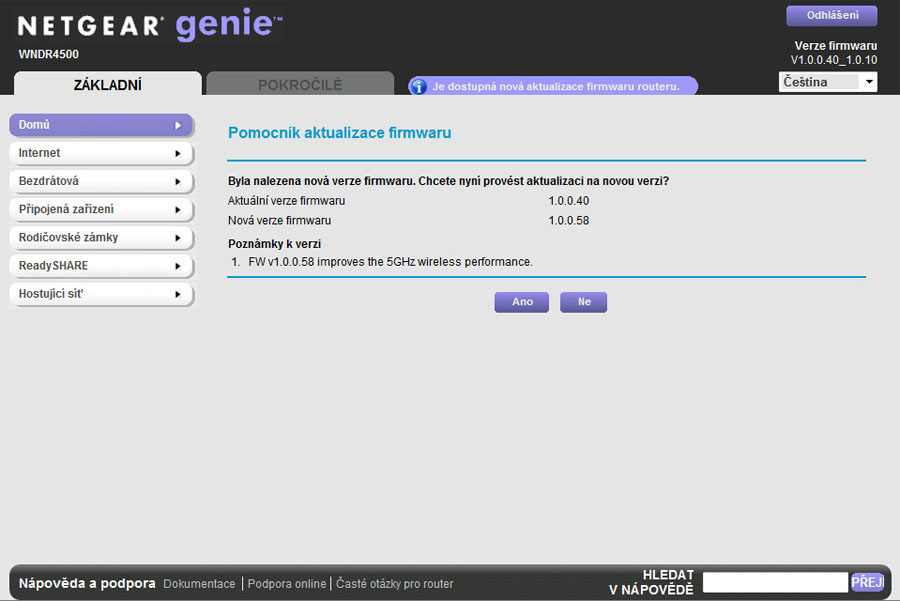The width and height of the screenshot is (900, 601).
Task: Click the new firmware version 1.0.0.58
Action: point(569,220)
